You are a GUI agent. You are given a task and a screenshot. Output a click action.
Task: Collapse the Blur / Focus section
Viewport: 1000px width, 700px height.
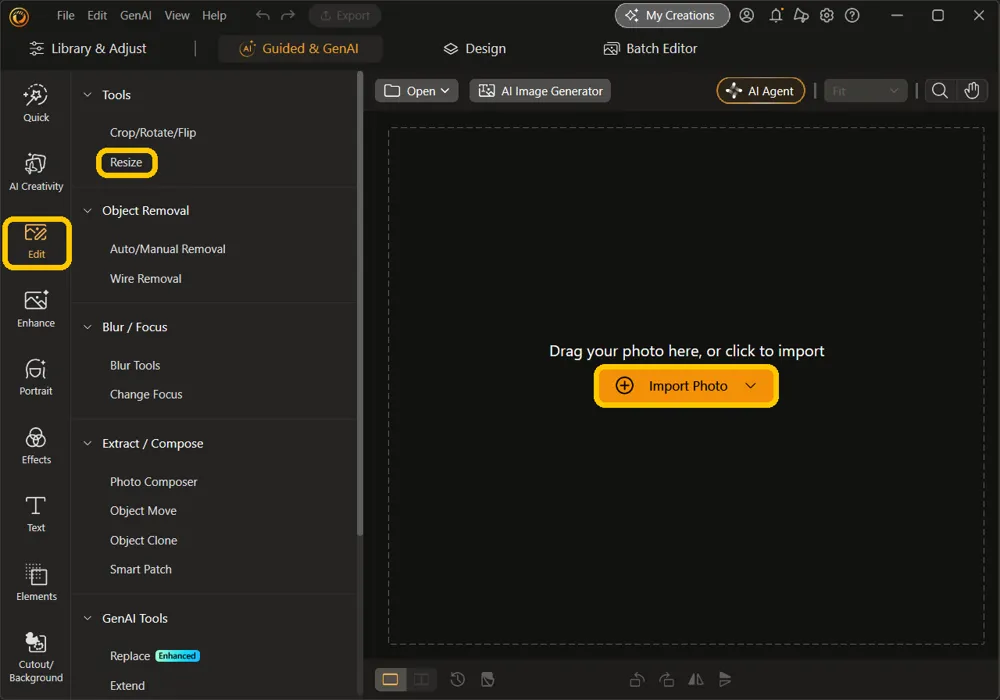tap(87, 327)
